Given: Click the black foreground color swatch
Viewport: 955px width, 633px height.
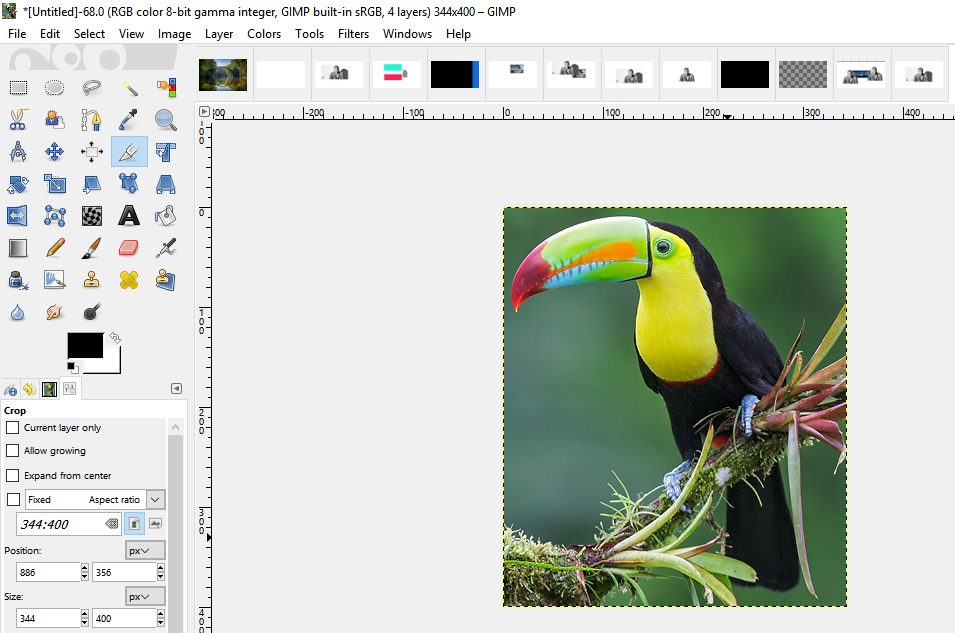Looking at the screenshot, I should point(83,344).
